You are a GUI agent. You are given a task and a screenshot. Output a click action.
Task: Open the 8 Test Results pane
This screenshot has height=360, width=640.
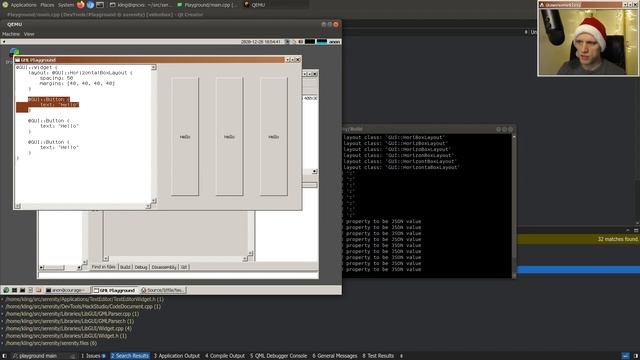(x=378, y=356)
